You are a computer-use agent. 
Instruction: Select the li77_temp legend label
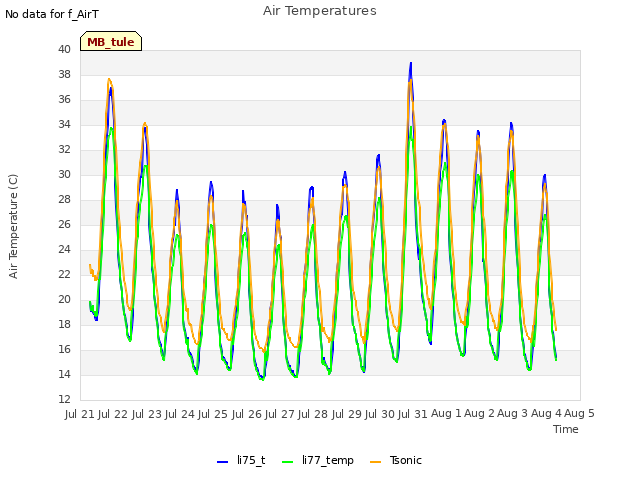point(328,460)
